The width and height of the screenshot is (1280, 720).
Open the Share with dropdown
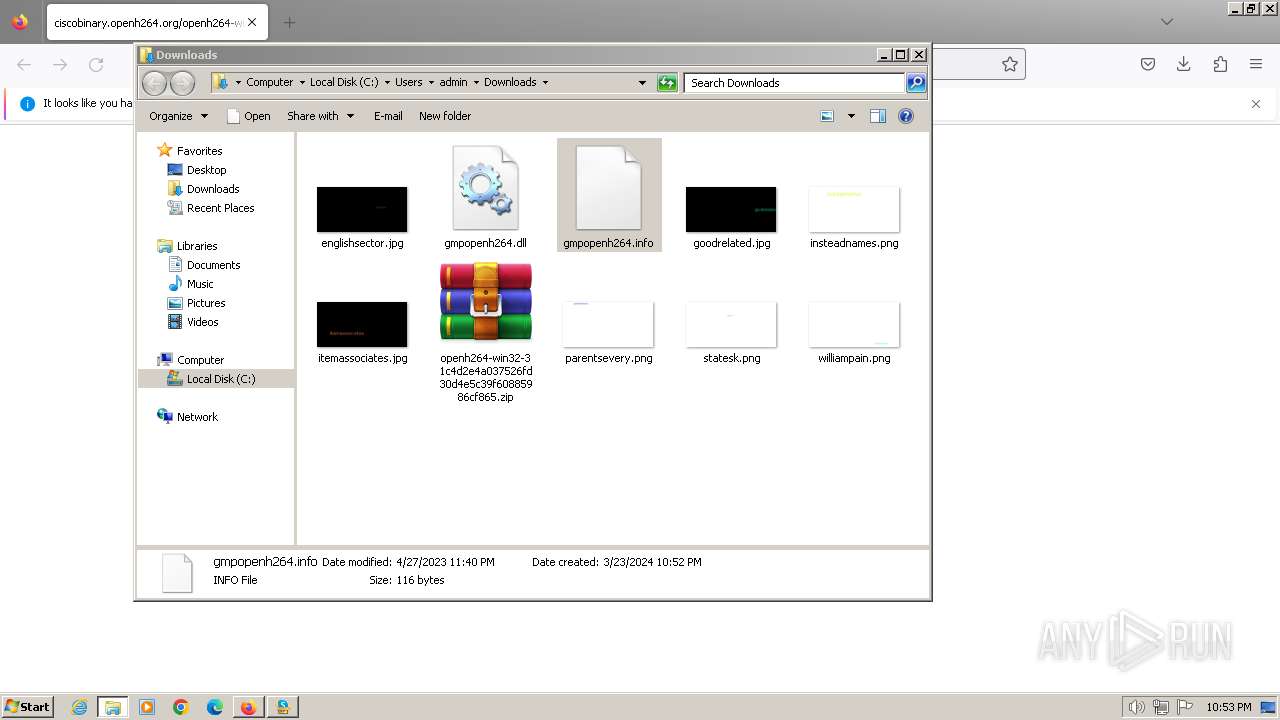tap(320, 116)
